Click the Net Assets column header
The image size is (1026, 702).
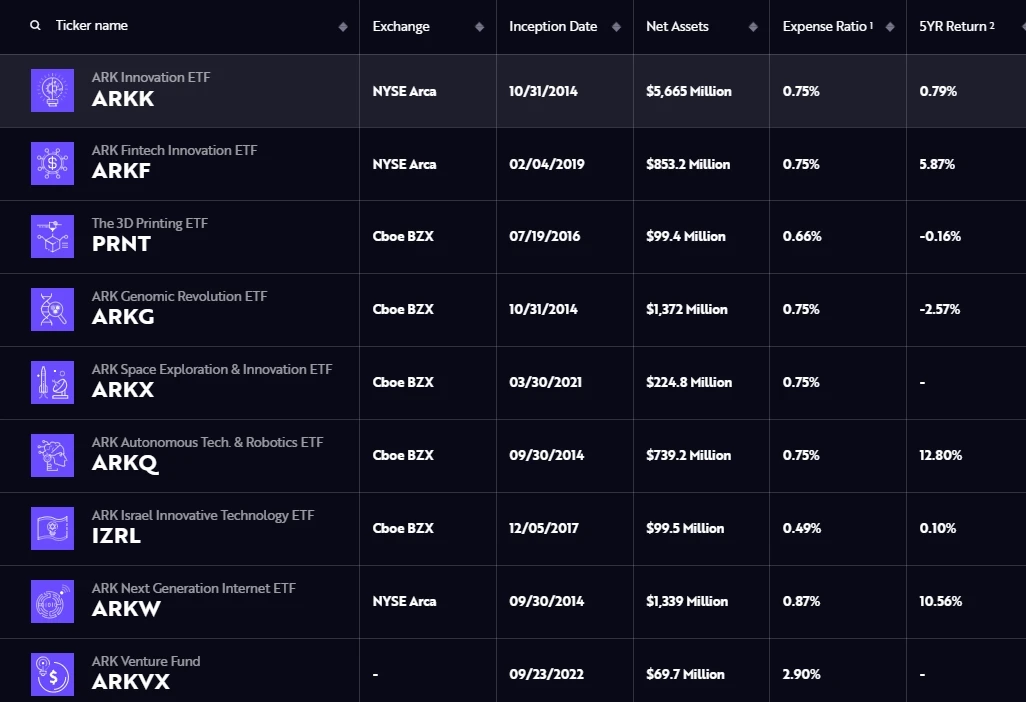click(x=677, y=27)
